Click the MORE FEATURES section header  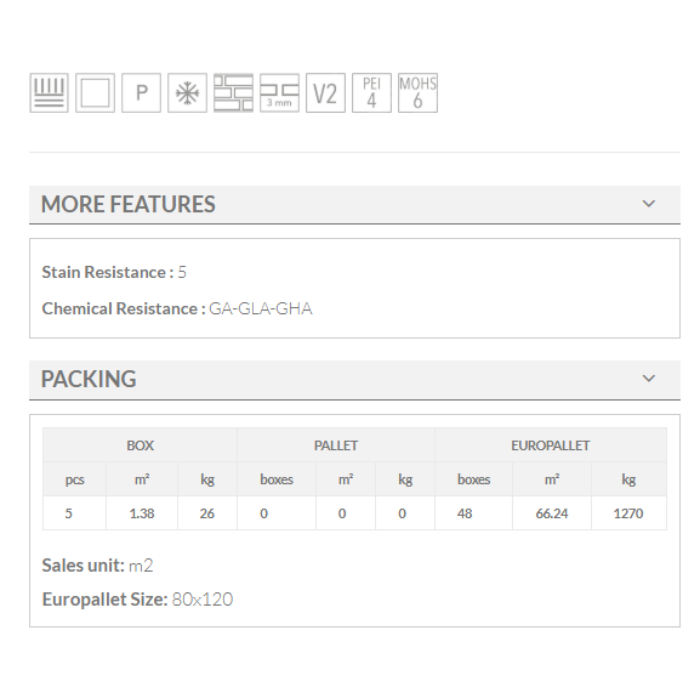[128, 205]
